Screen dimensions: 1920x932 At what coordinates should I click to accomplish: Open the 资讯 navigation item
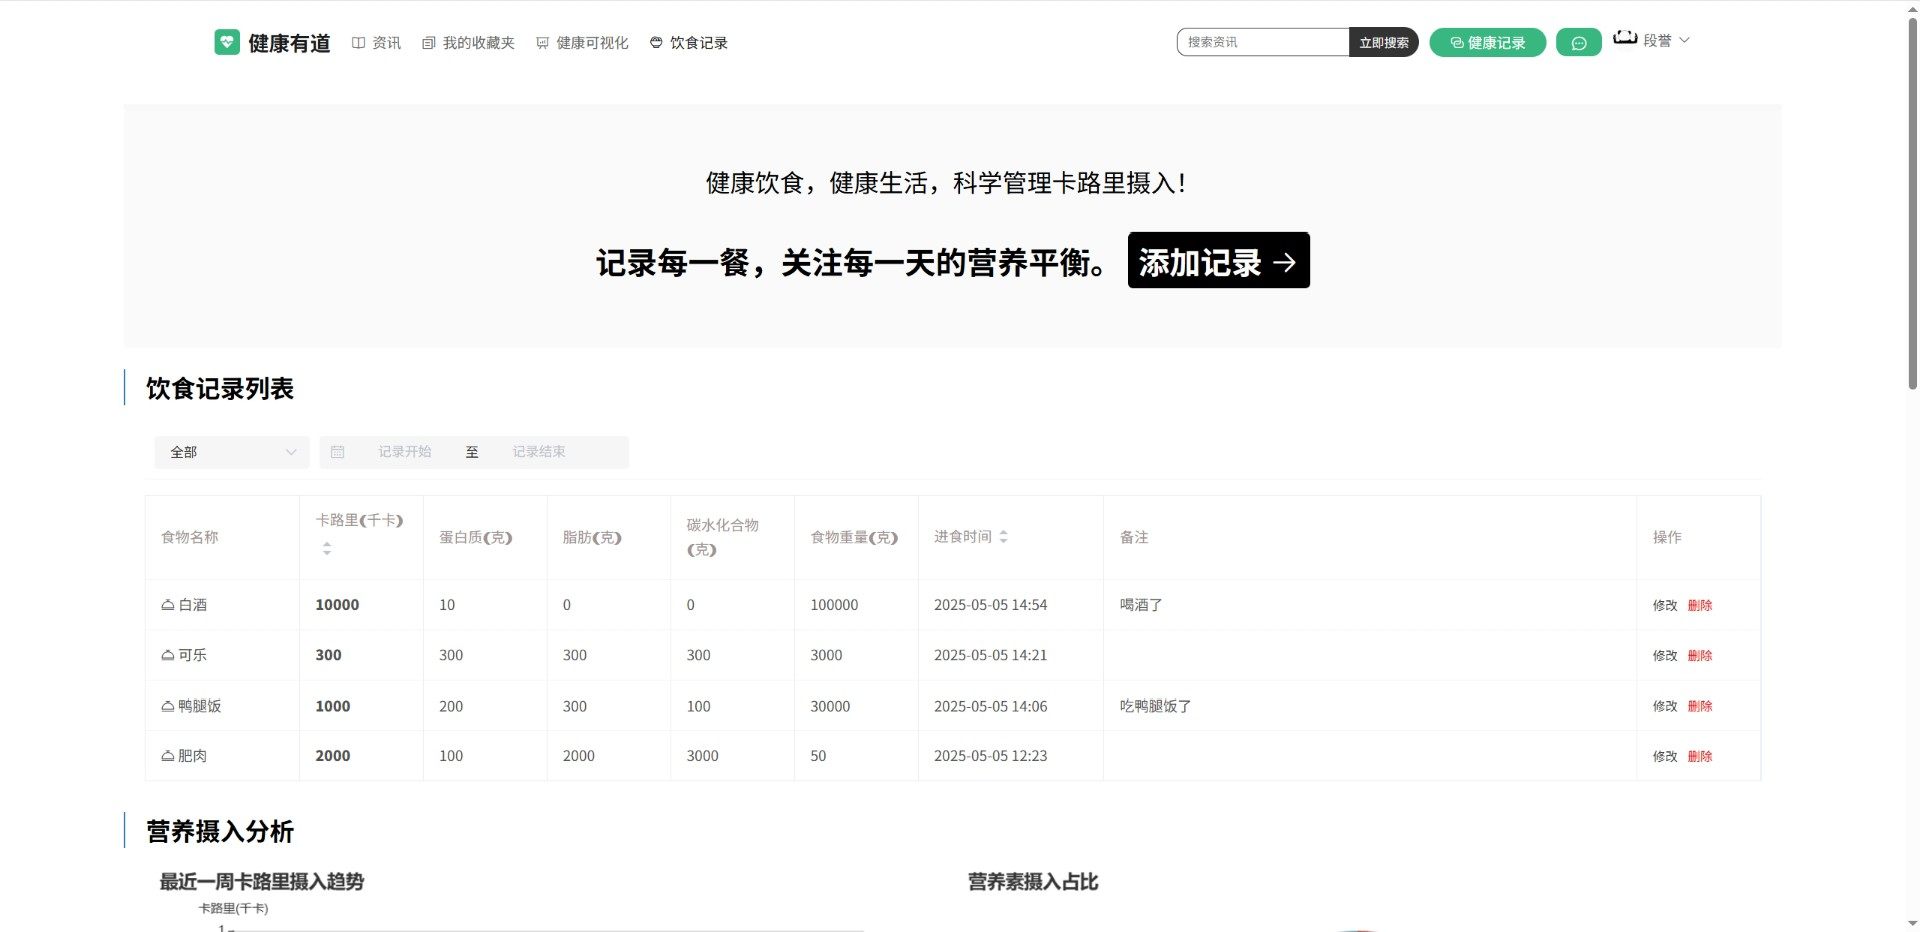coord(376,43)
